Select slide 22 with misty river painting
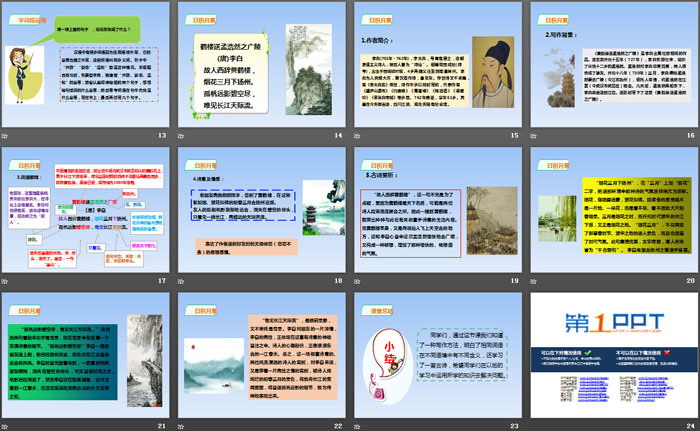Viewport: 700px width, 431px height. 262,355
